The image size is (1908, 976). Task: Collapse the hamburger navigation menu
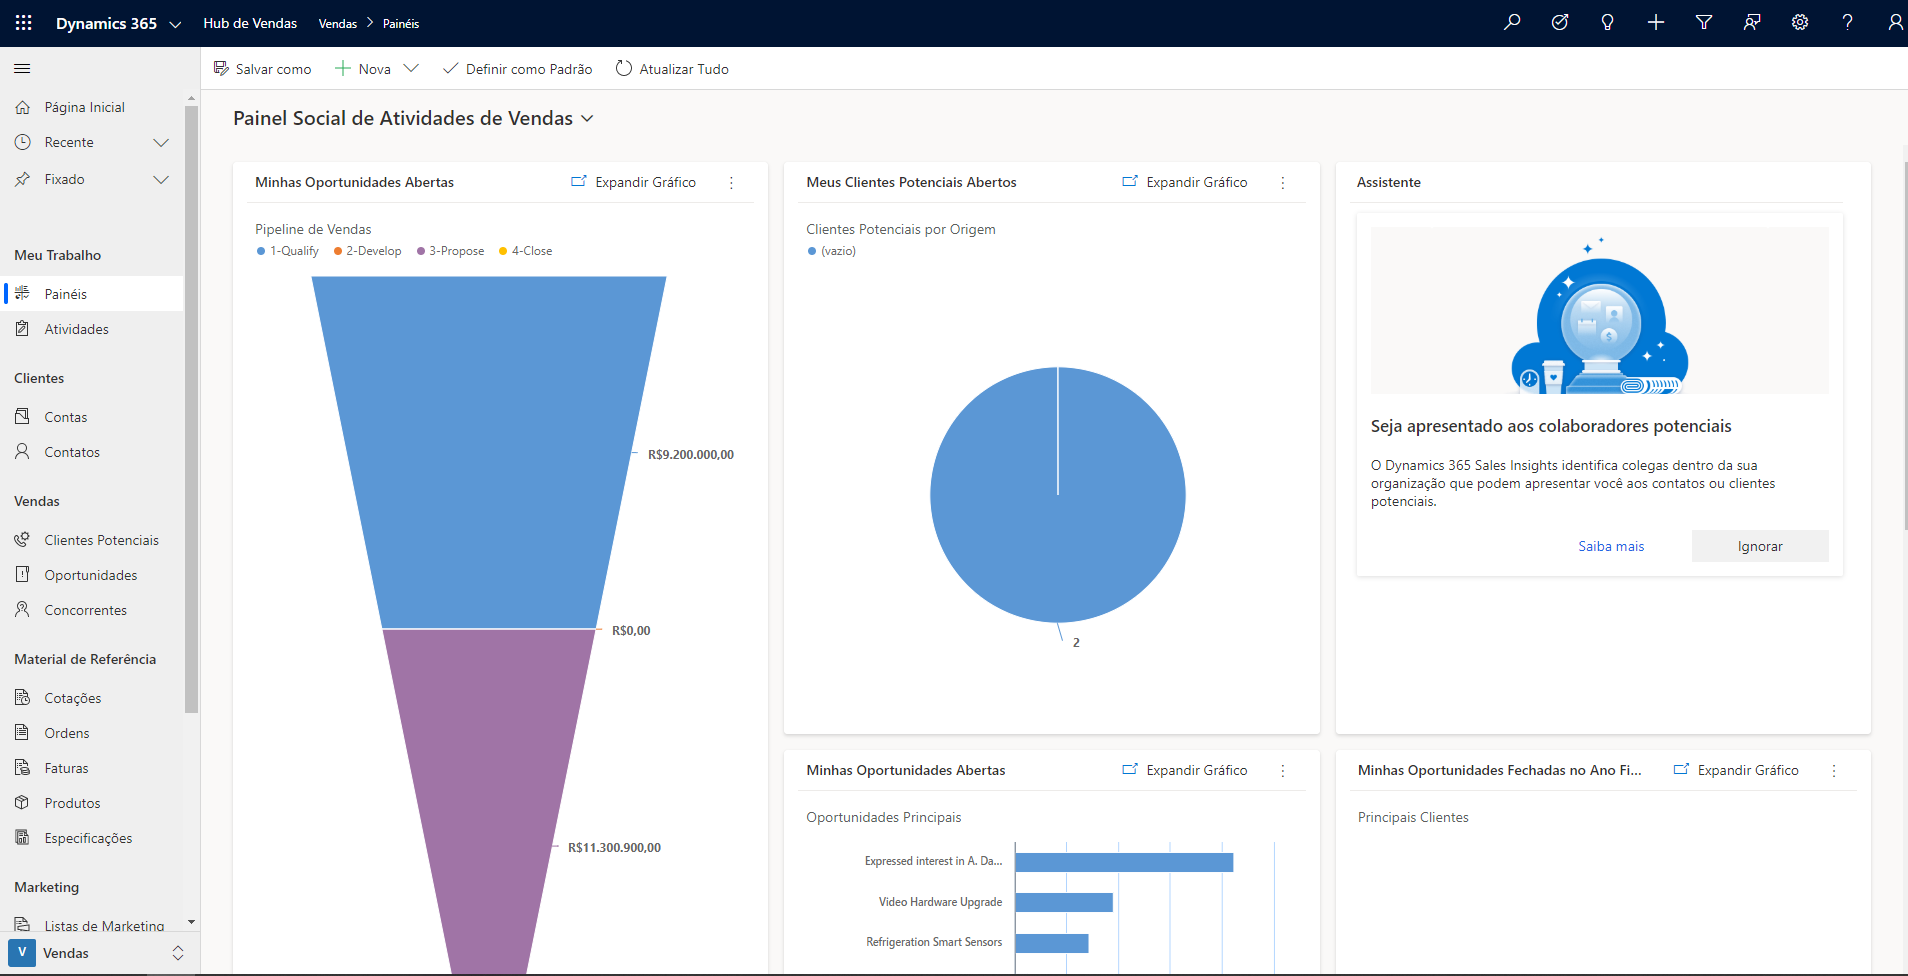pos(22,69)
